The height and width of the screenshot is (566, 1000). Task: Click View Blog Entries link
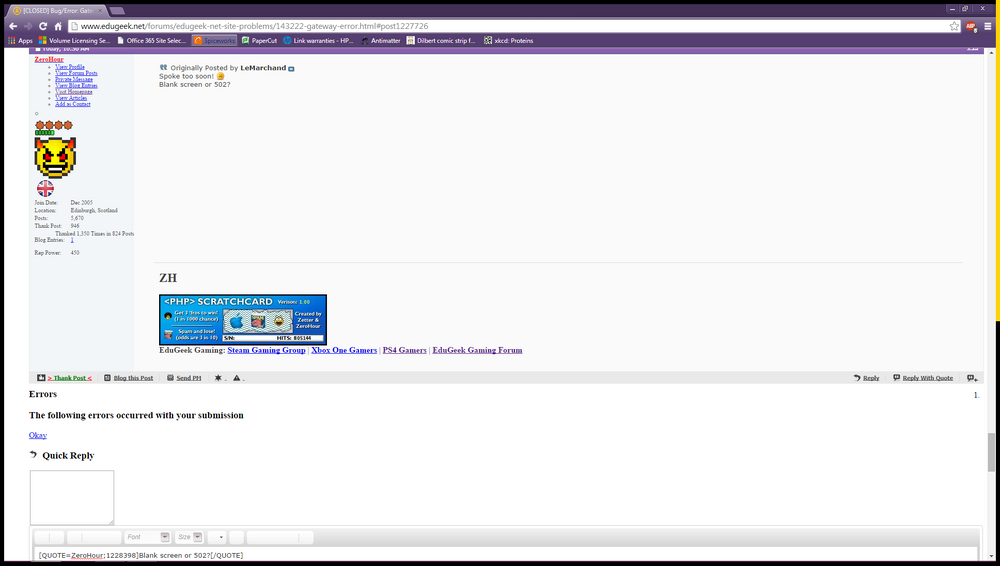coord(76,86)
